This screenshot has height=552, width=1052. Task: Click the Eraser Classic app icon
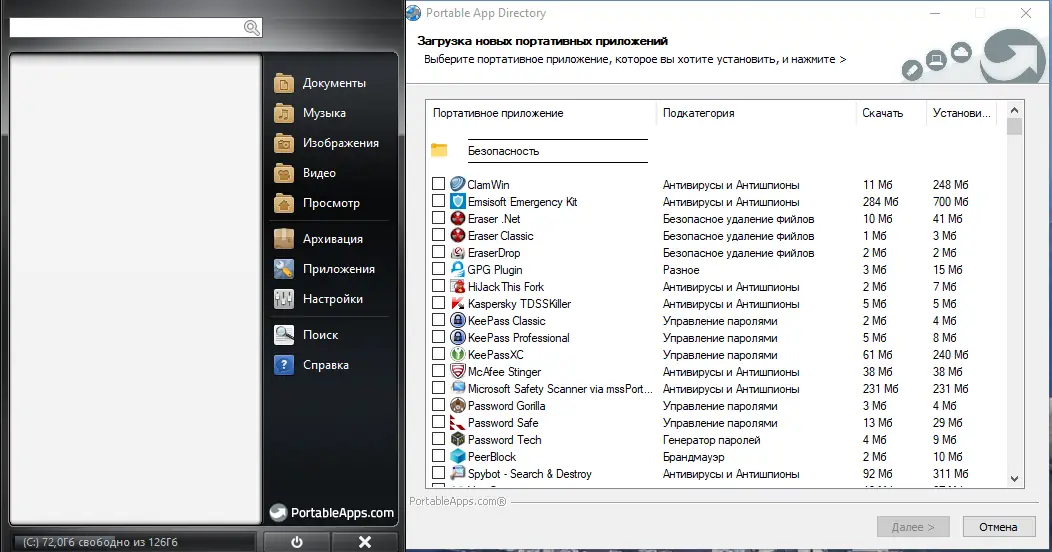458,235
